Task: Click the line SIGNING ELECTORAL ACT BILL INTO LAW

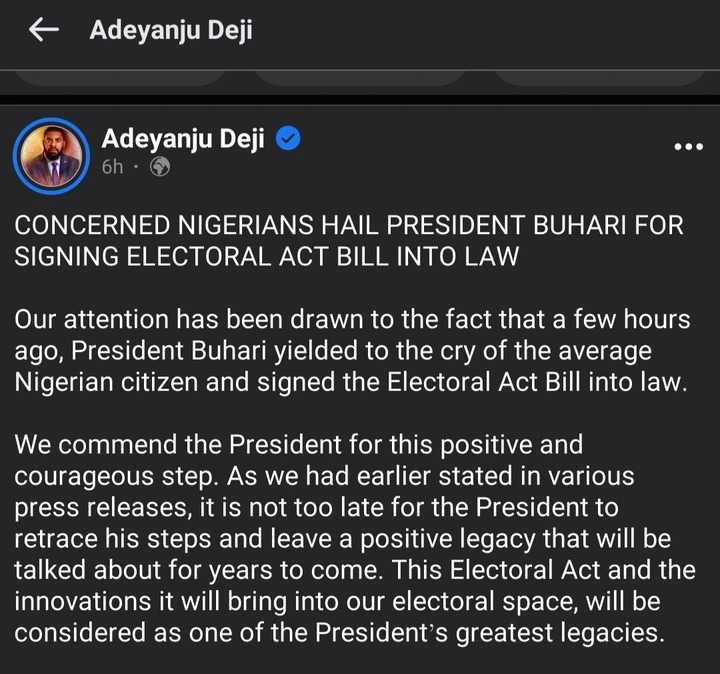Action: pyautogui.click(x=267, y=256)
